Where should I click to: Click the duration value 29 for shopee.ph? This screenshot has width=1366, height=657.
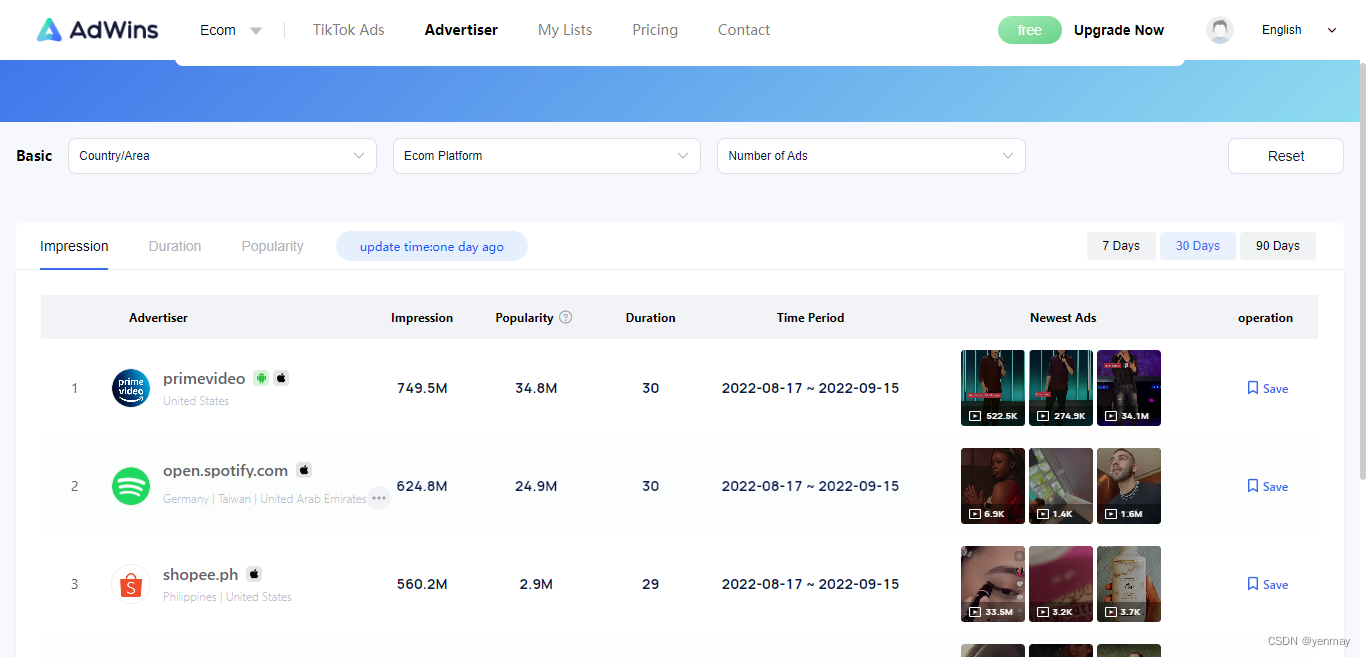pos(651,584)
